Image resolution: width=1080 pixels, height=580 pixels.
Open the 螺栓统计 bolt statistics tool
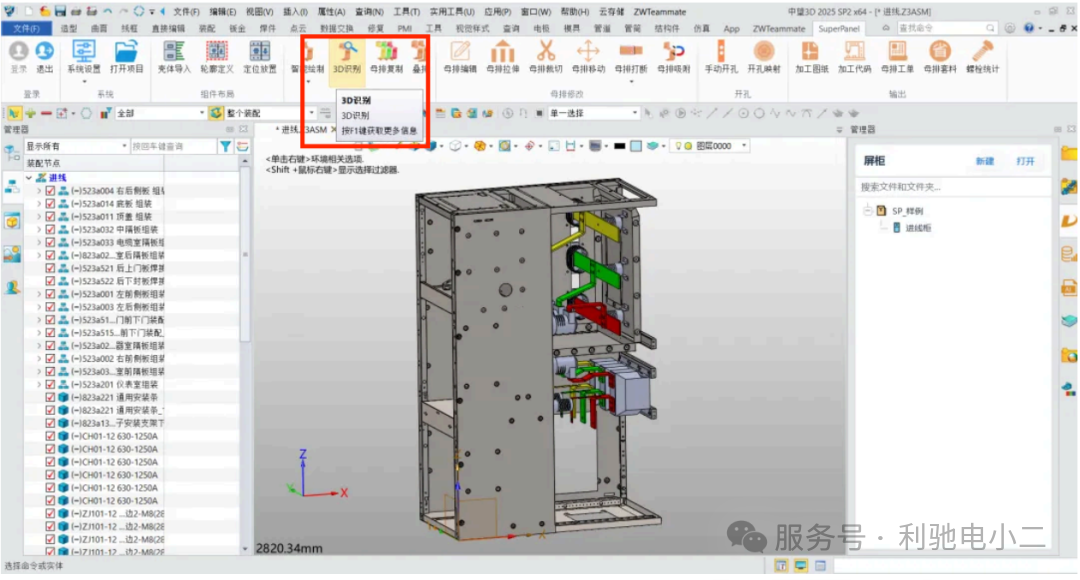(x=982, y=56)
